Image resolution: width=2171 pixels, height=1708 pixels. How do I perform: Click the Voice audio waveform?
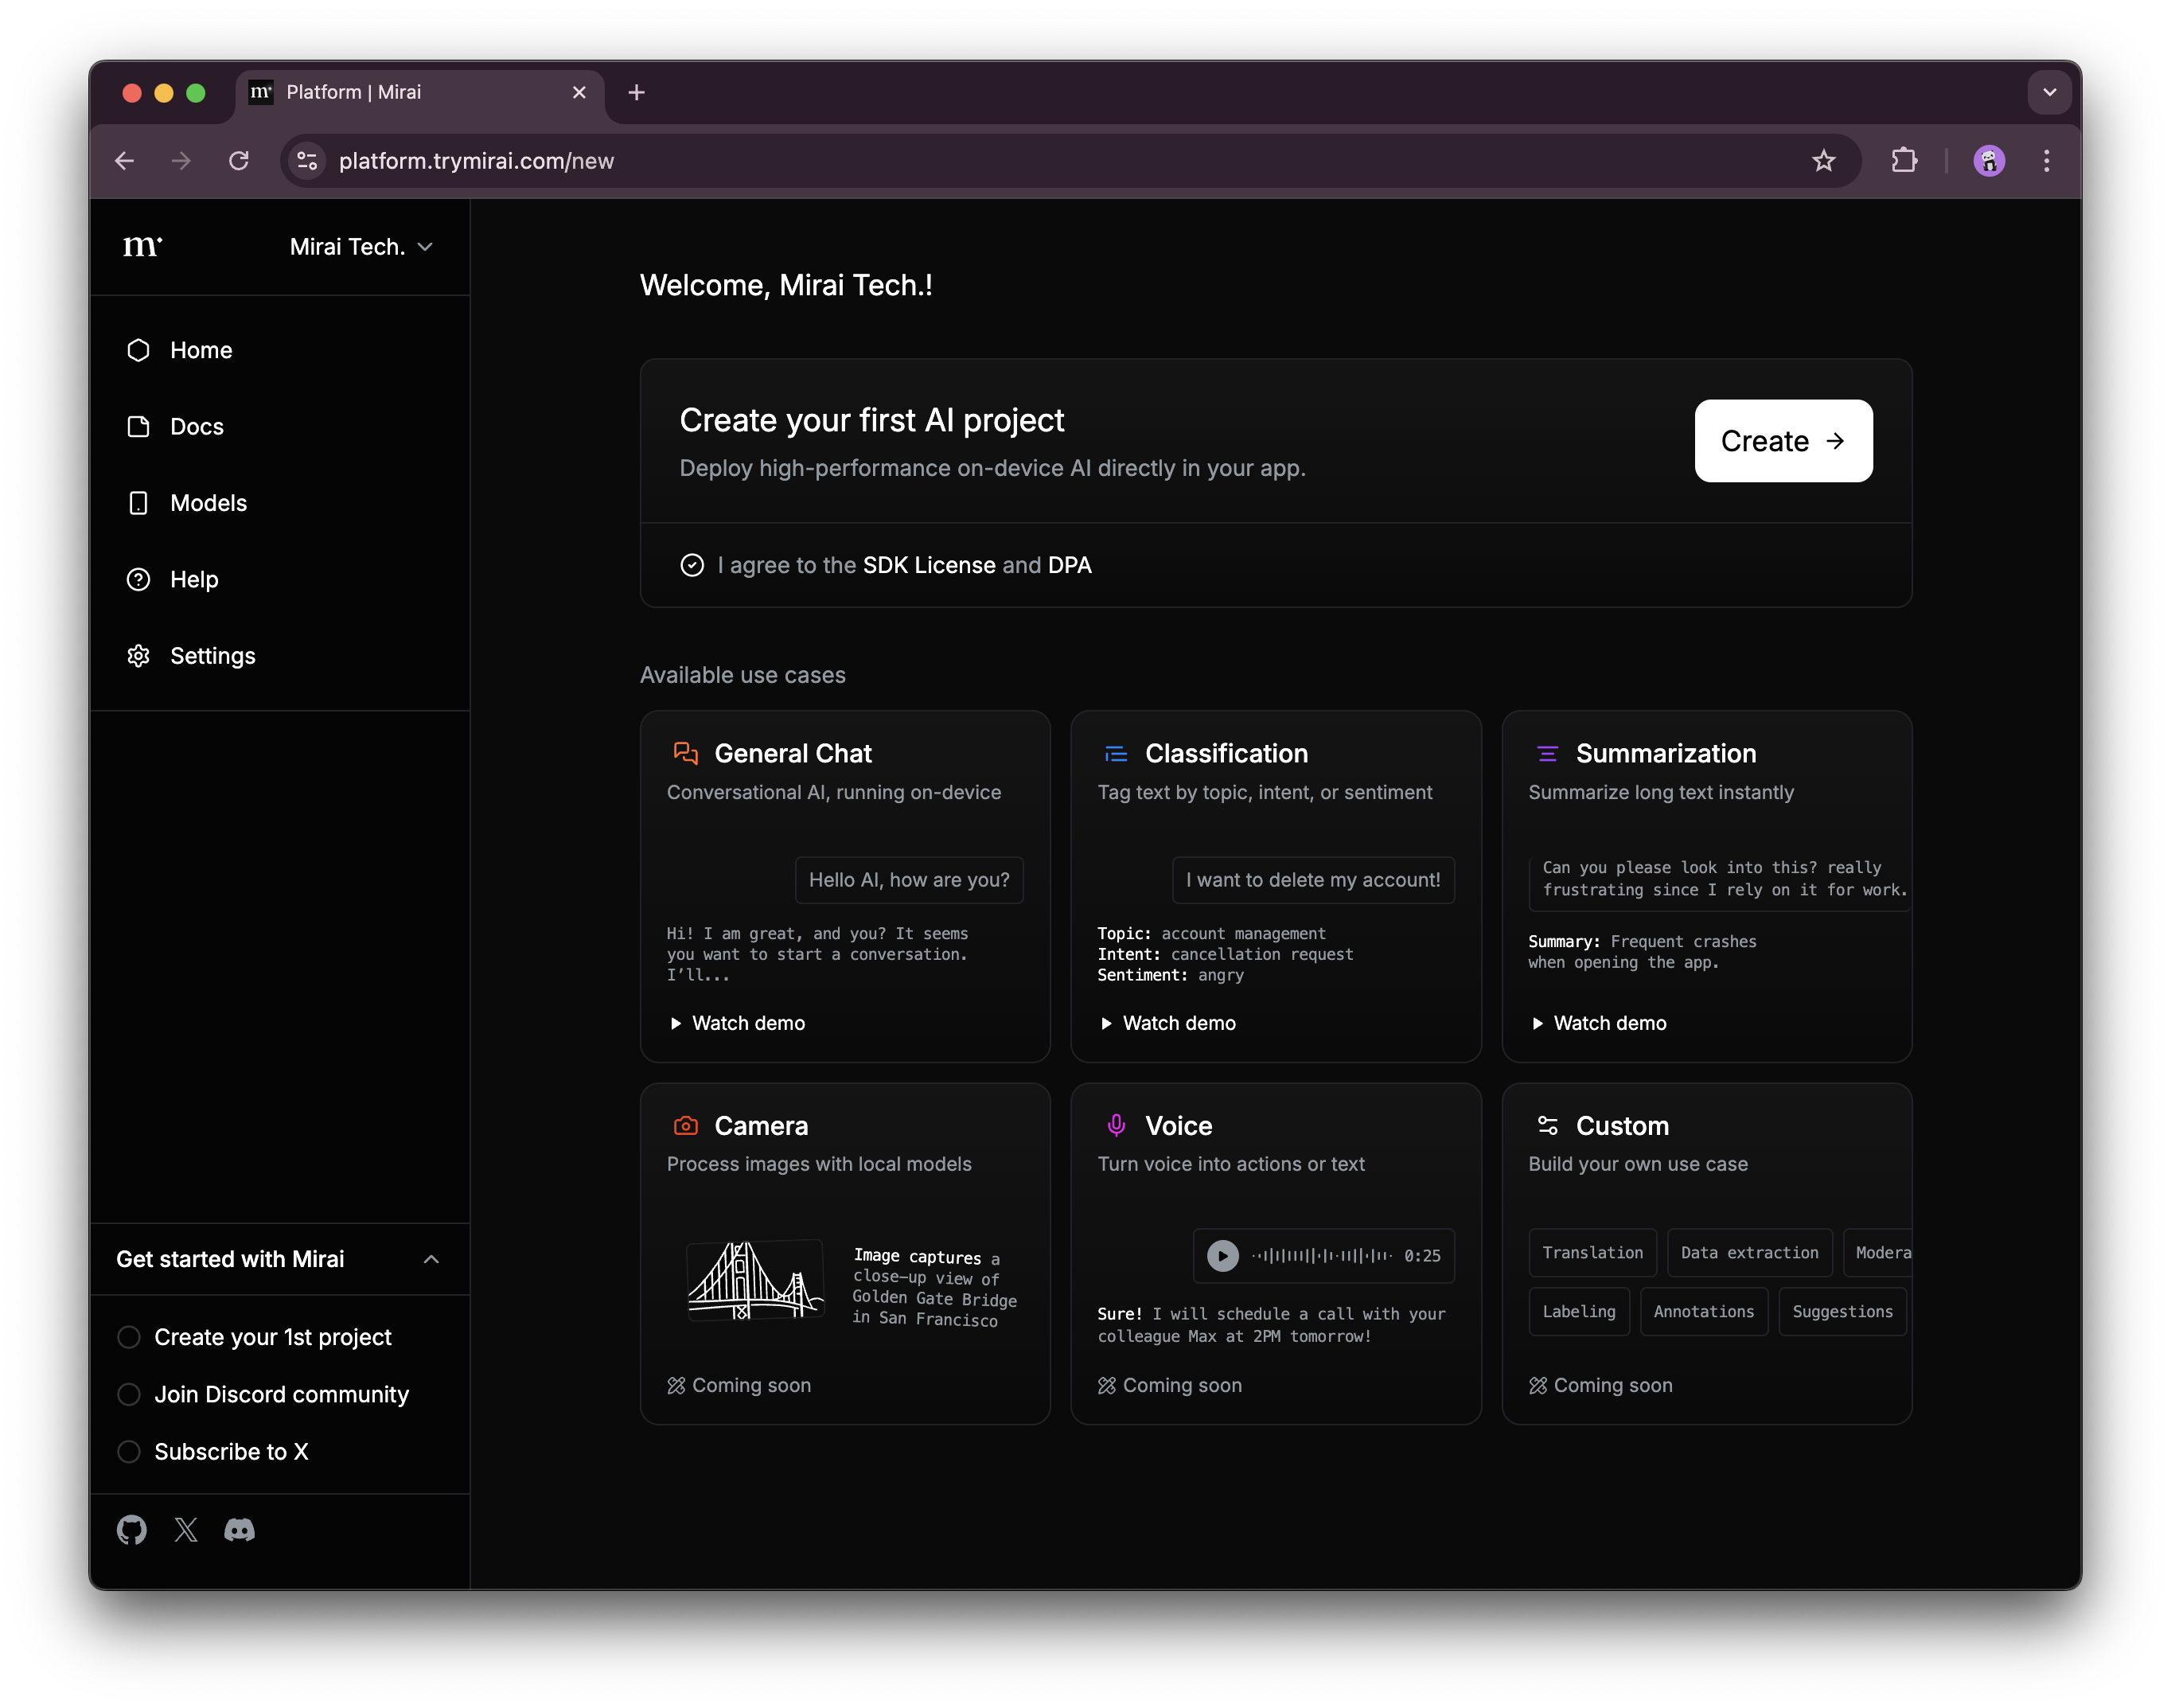coord(1320,1255)
